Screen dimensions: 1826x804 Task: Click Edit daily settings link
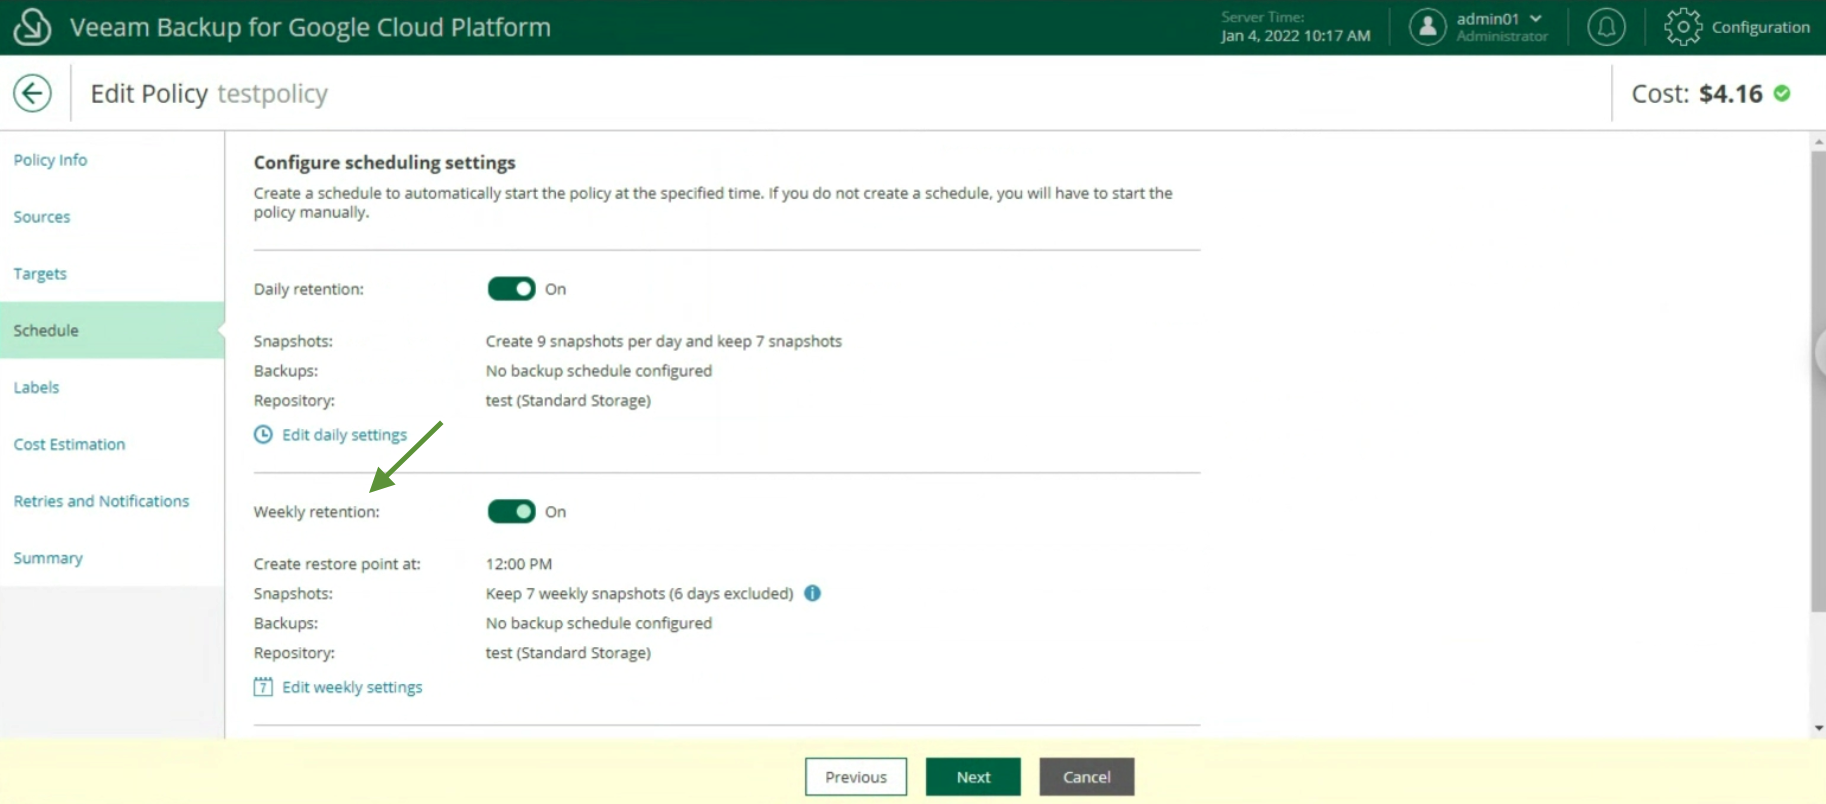(x=344, y=435)
